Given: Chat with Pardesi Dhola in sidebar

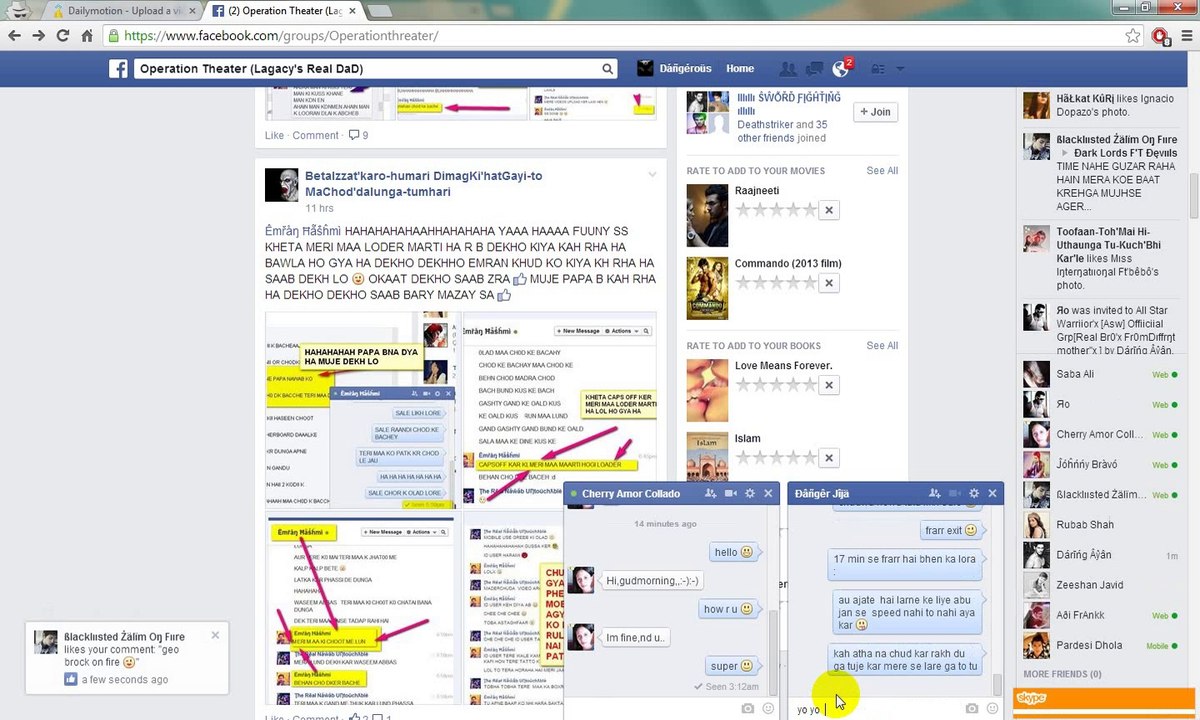Looking at the screenshot, I should 1102,645.
